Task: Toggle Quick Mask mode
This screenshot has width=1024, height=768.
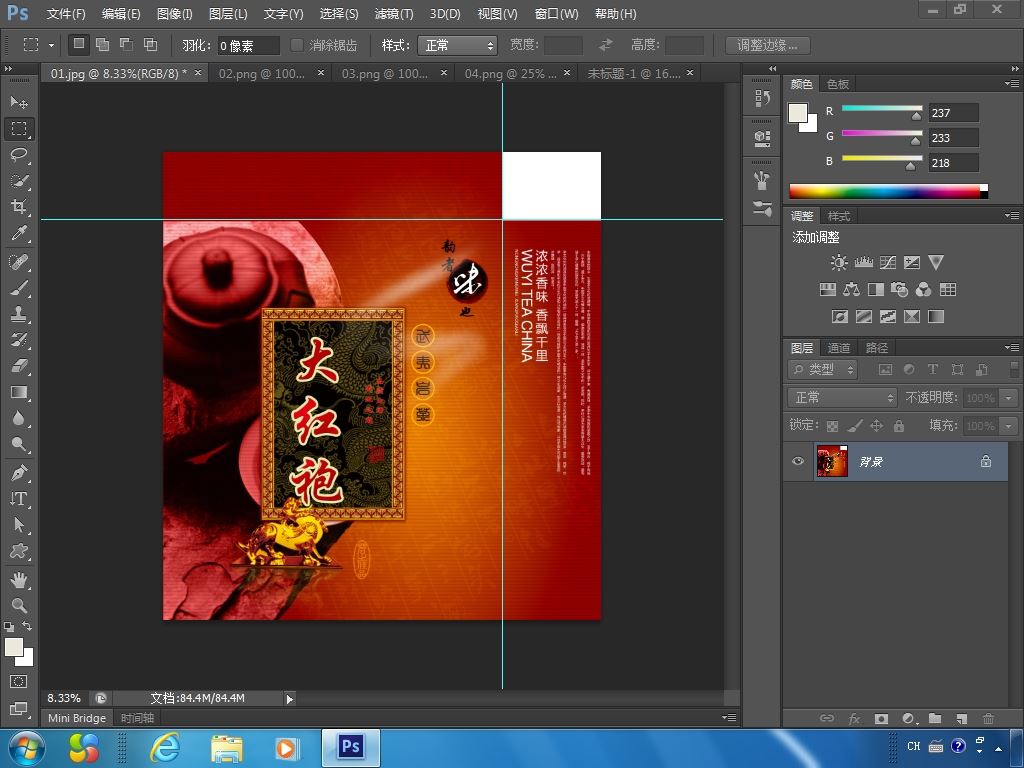Action: 19,682
